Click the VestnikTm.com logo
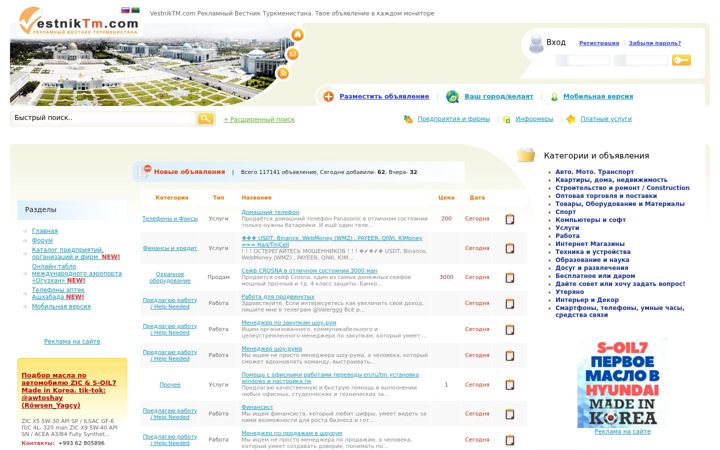This screenshot has height=450, width=720. pyautogui.click(x=79, y=22)
